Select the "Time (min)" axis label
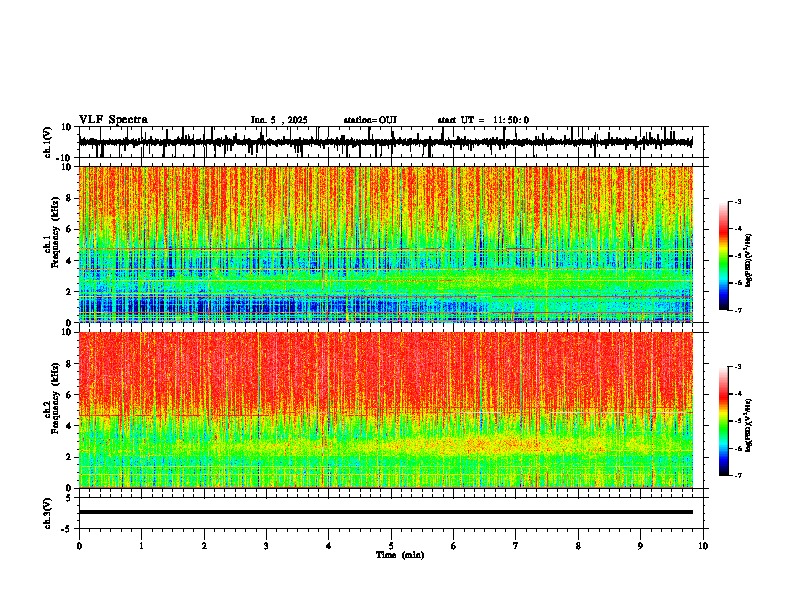Screen dimensions: 792x612 coord(400,555)
